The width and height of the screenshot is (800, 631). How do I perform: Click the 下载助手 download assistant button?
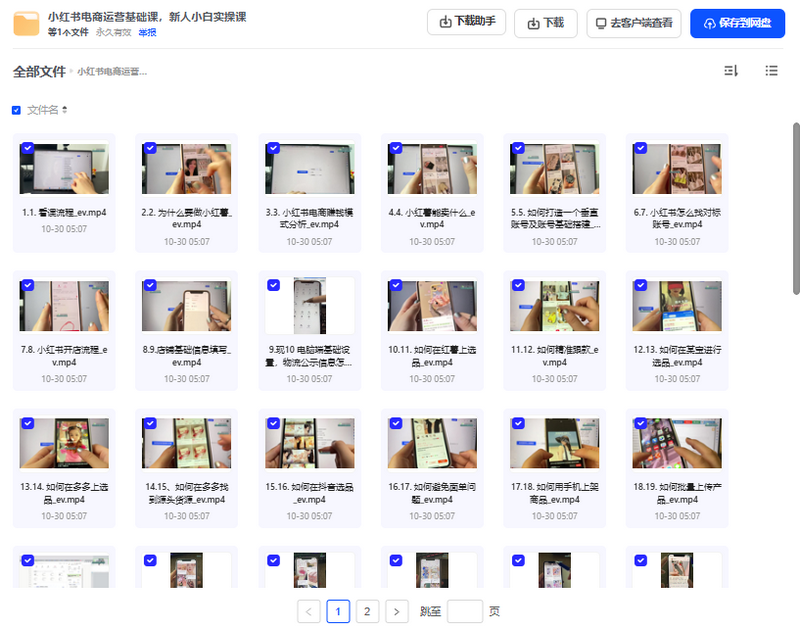click(x=466, y=23)
